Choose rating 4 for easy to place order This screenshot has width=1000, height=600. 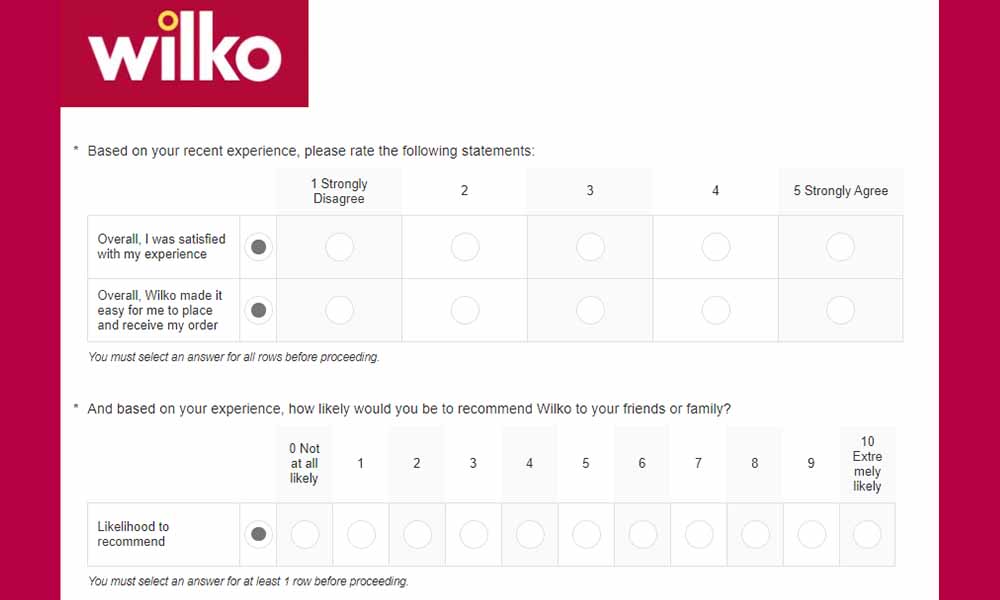coord(716,310)
